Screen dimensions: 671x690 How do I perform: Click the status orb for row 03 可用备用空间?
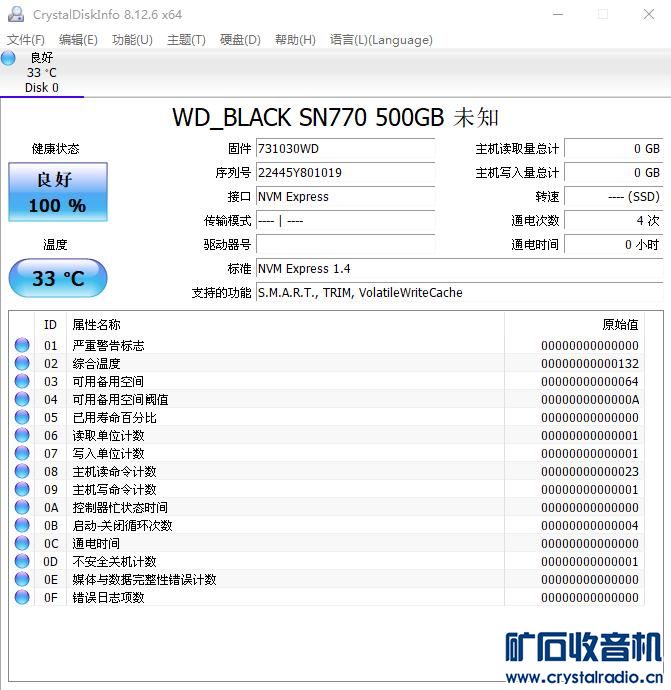(22, 381)
